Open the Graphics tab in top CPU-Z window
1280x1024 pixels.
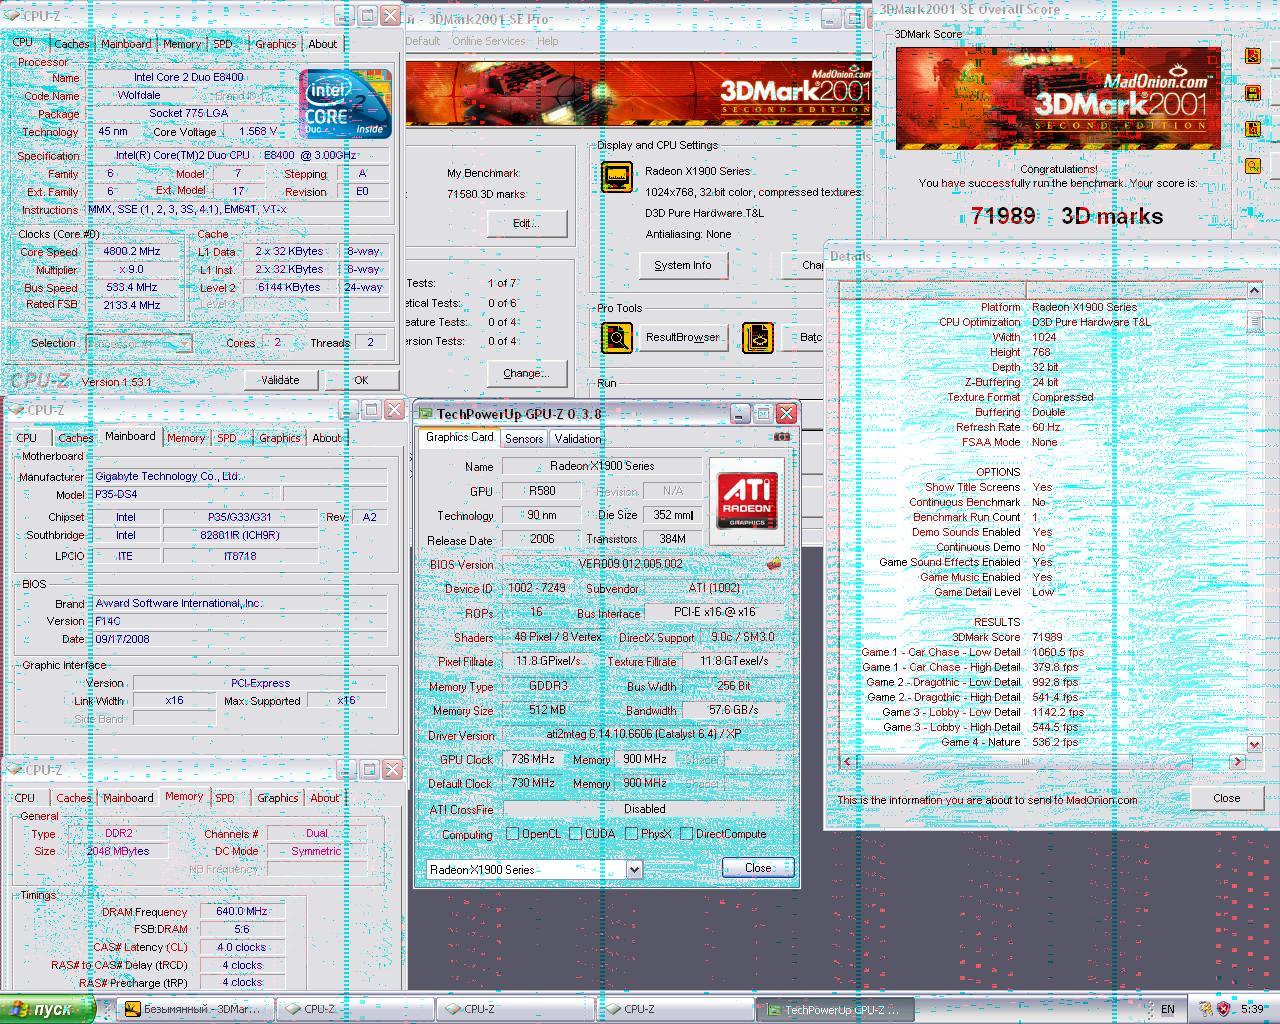[x=275, y=44]
